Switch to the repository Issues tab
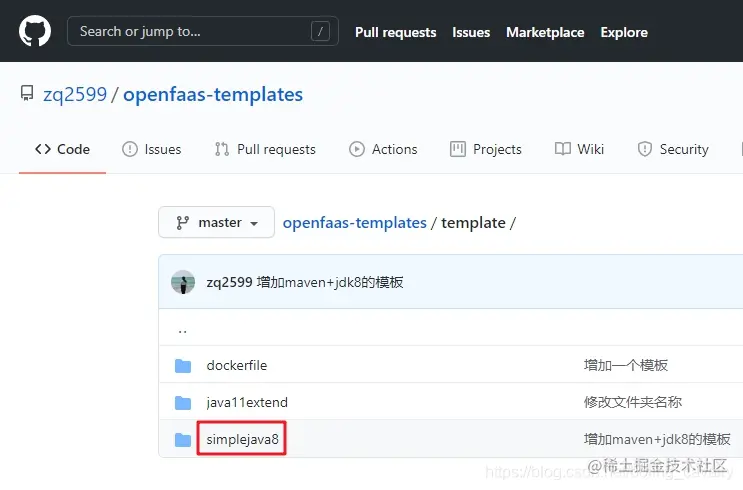The image size is (743, 490). coord(152,149)
